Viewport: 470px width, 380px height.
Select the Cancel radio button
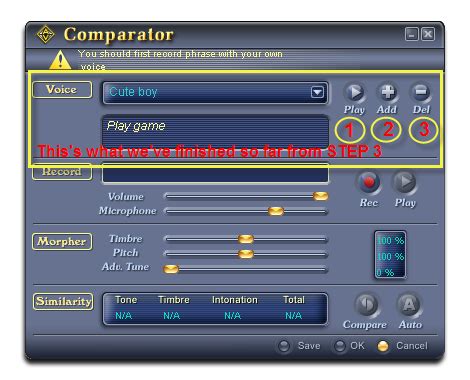[x=383, y=346]
